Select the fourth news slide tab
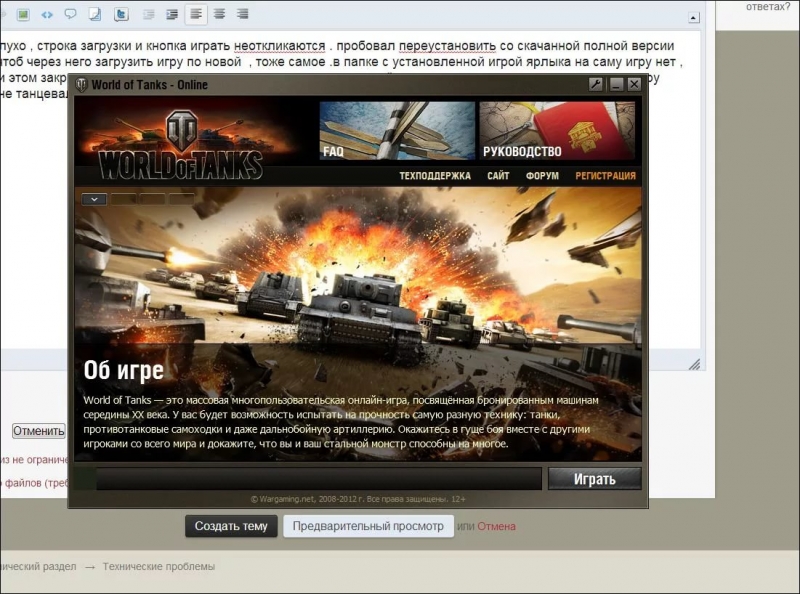Image resolution: width=800 pixels, height=594 pixels. pyautogui.click(x=182, y=199)
